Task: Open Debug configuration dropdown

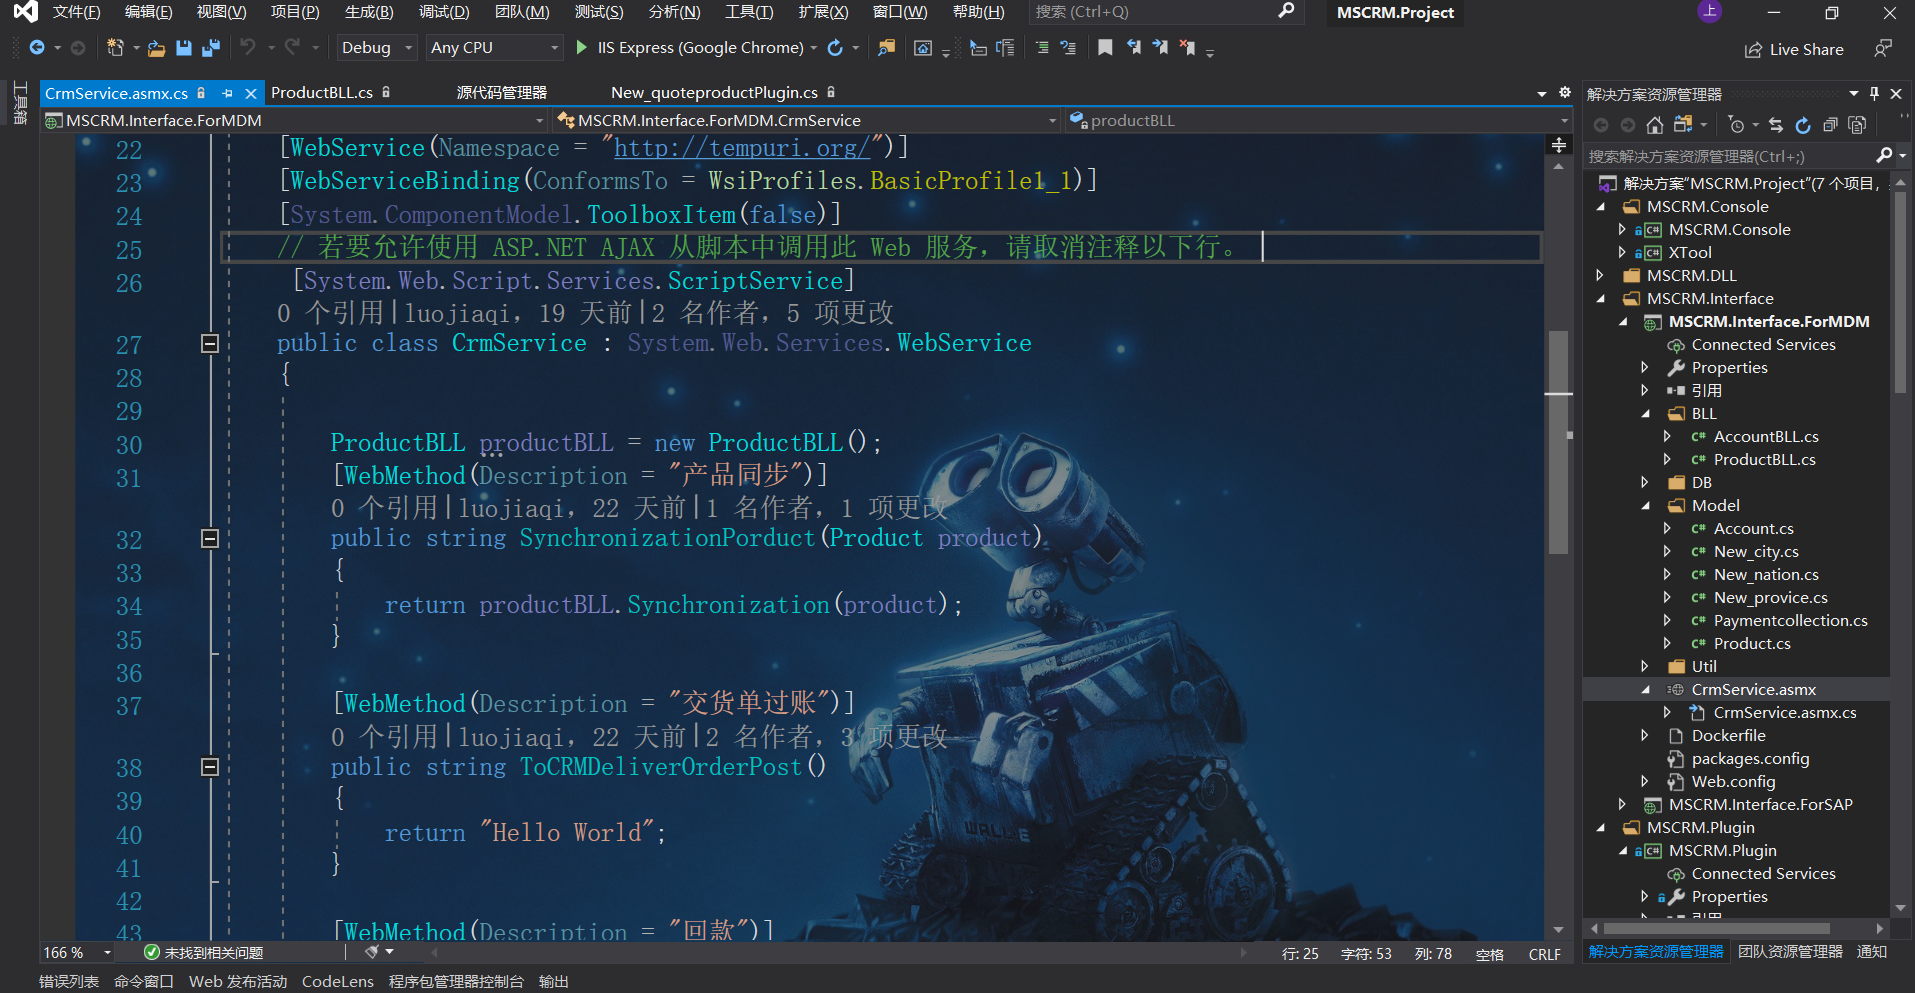Action: tap(376, 48)
